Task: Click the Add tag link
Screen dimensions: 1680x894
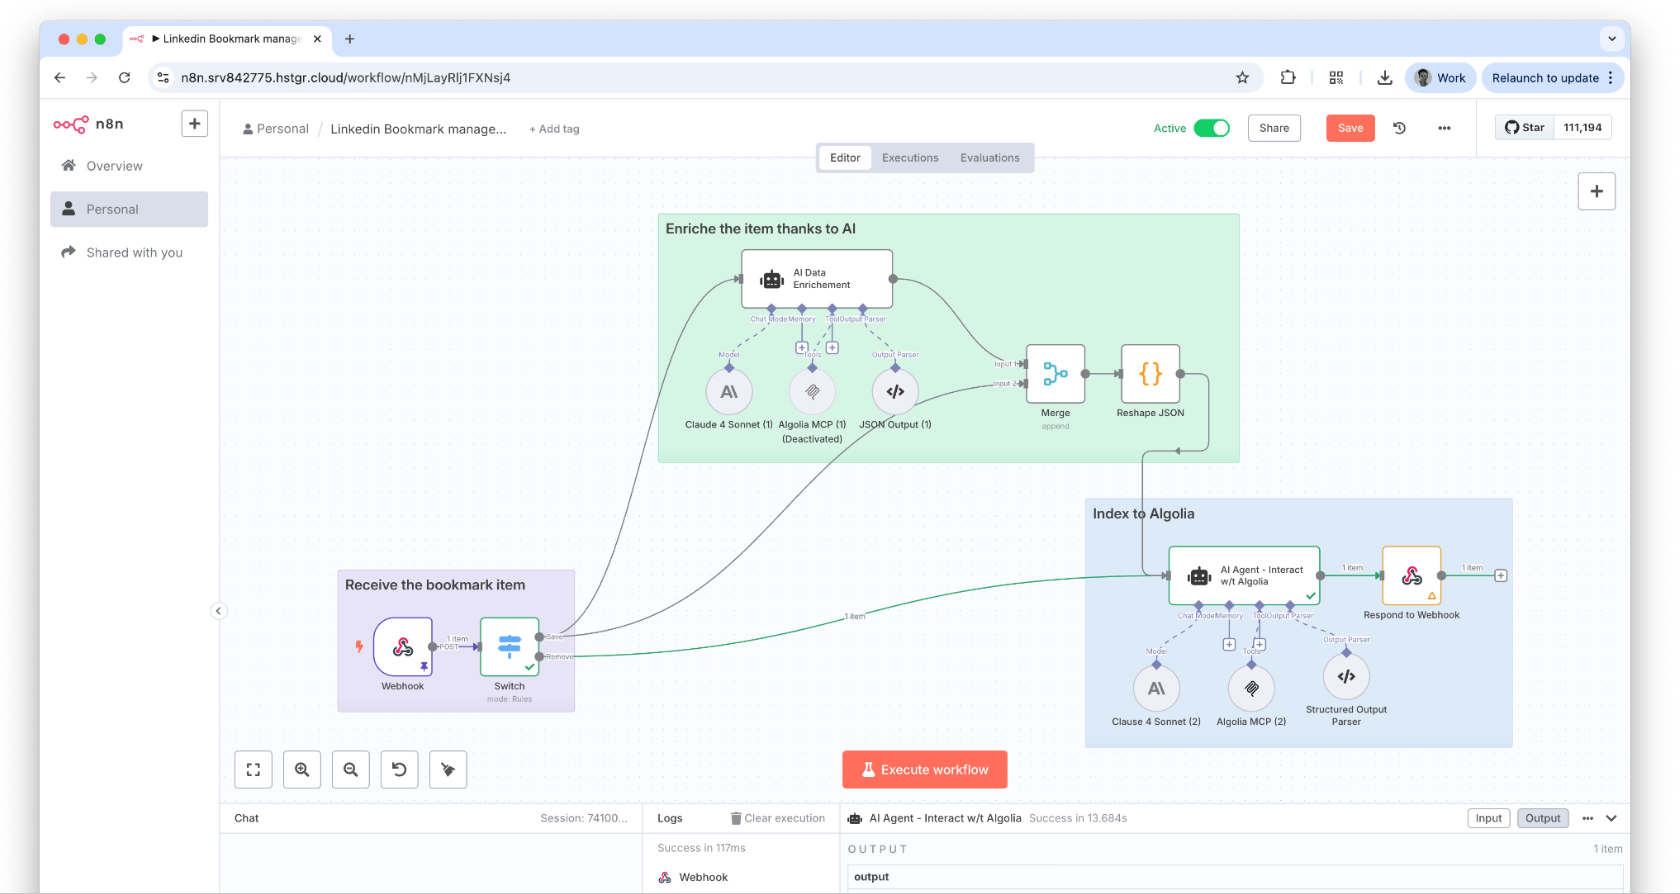Action: coord(554,129)
